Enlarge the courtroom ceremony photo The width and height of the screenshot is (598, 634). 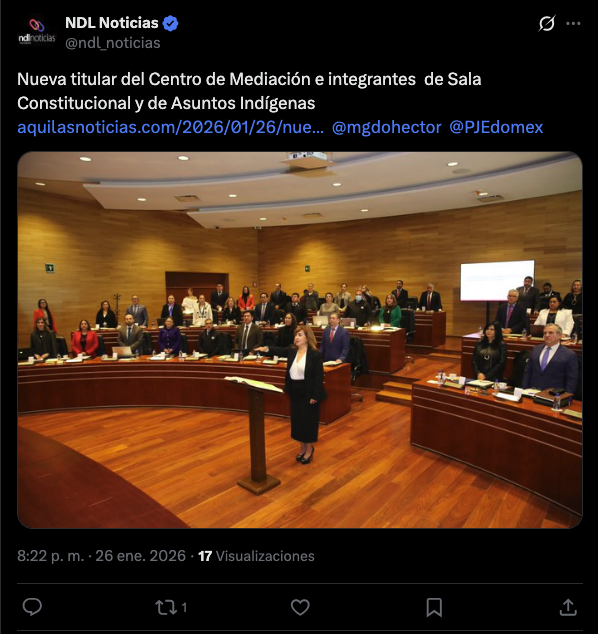tap(300, 340)
